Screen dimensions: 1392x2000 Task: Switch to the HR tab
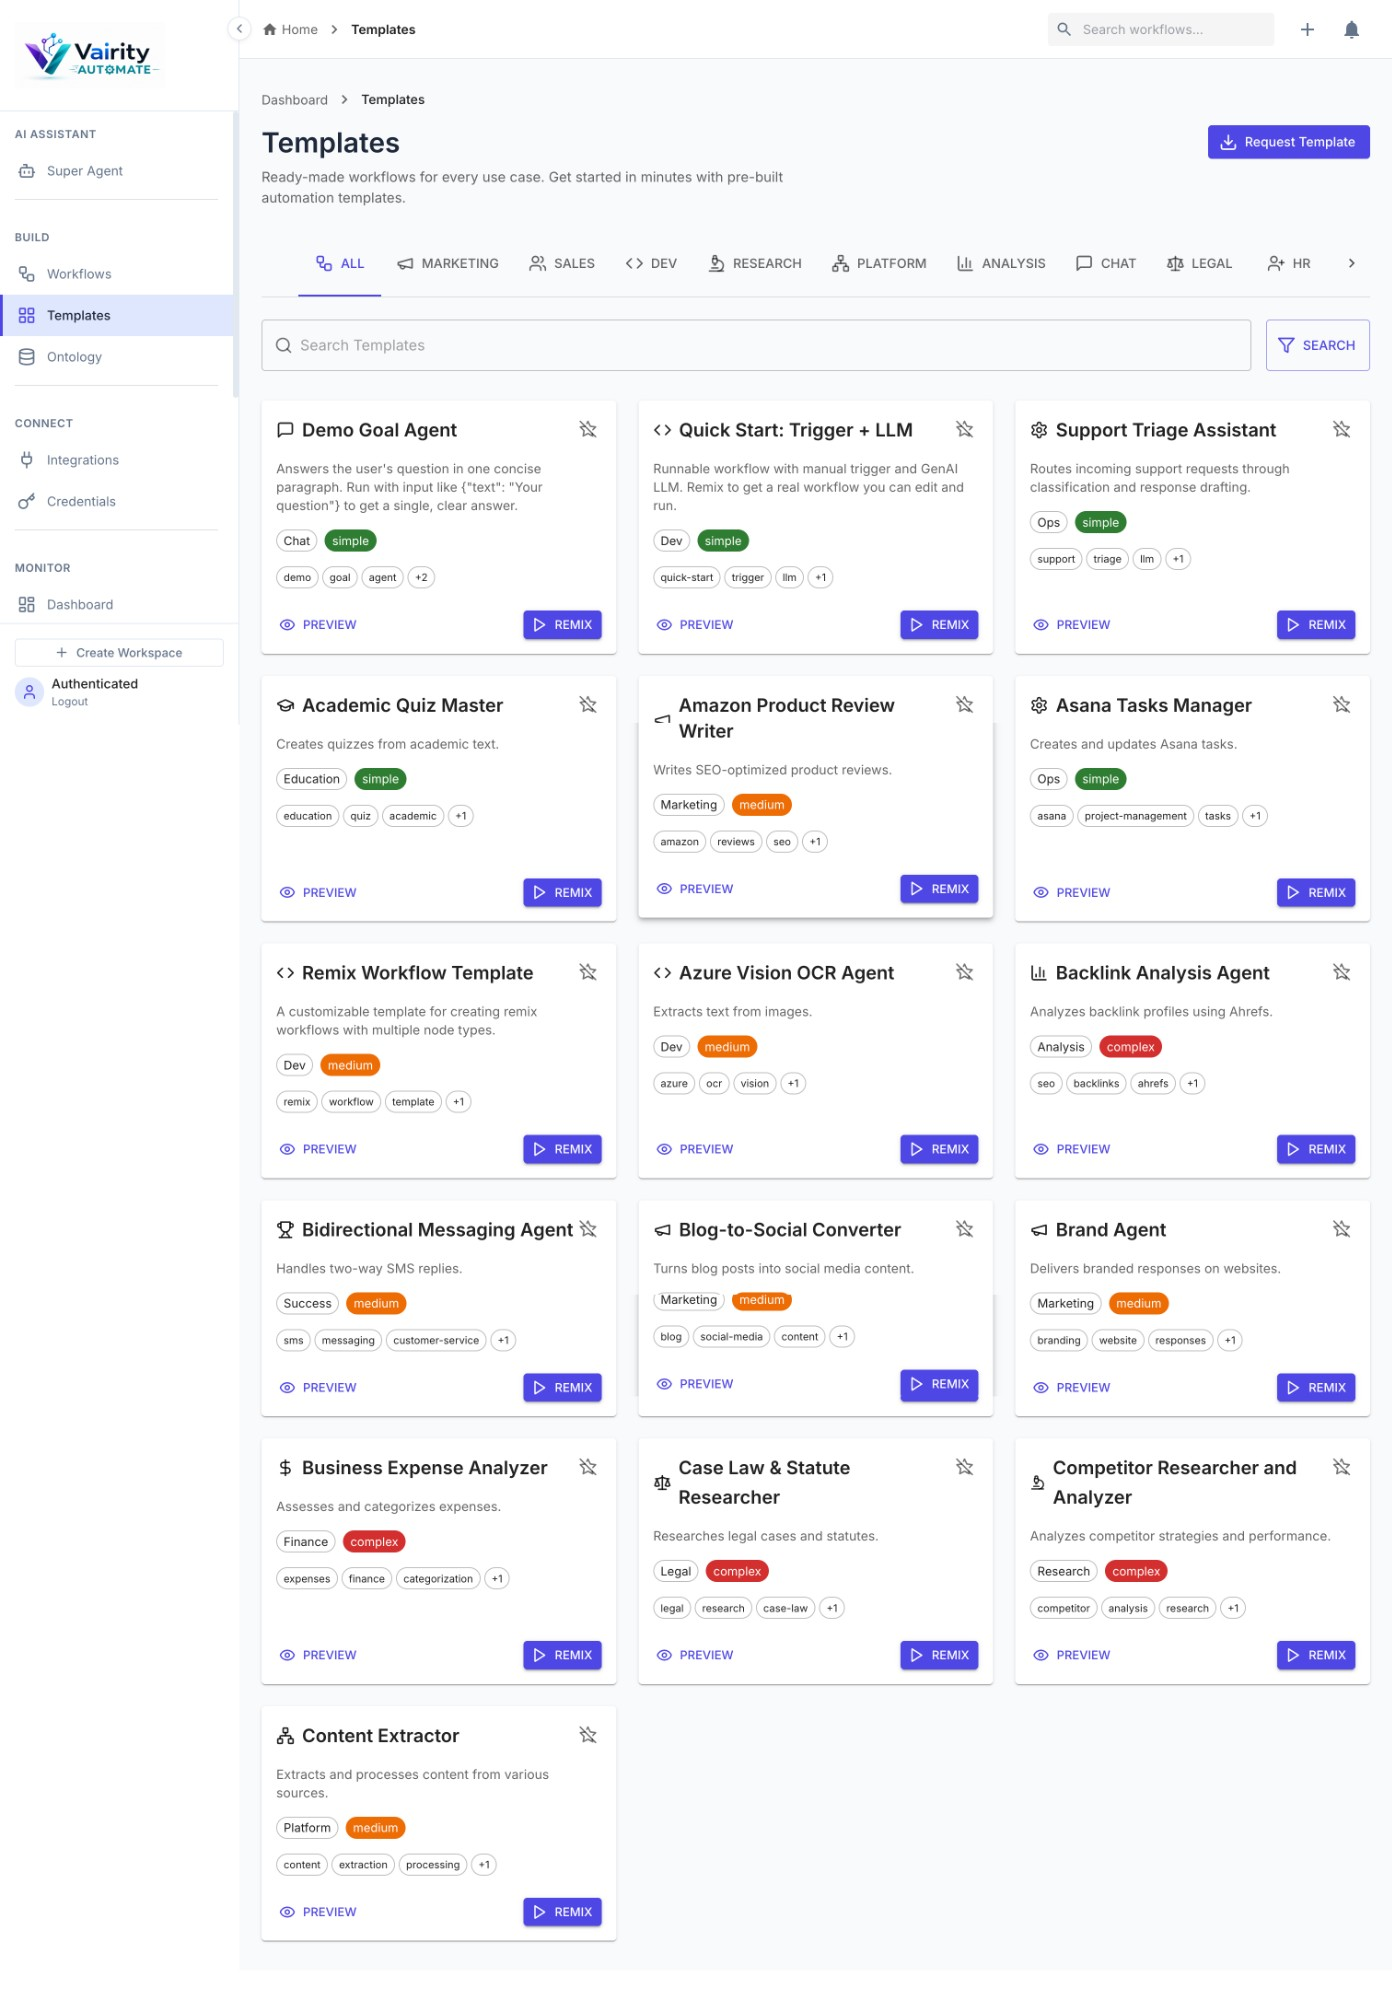point(1288,264)
